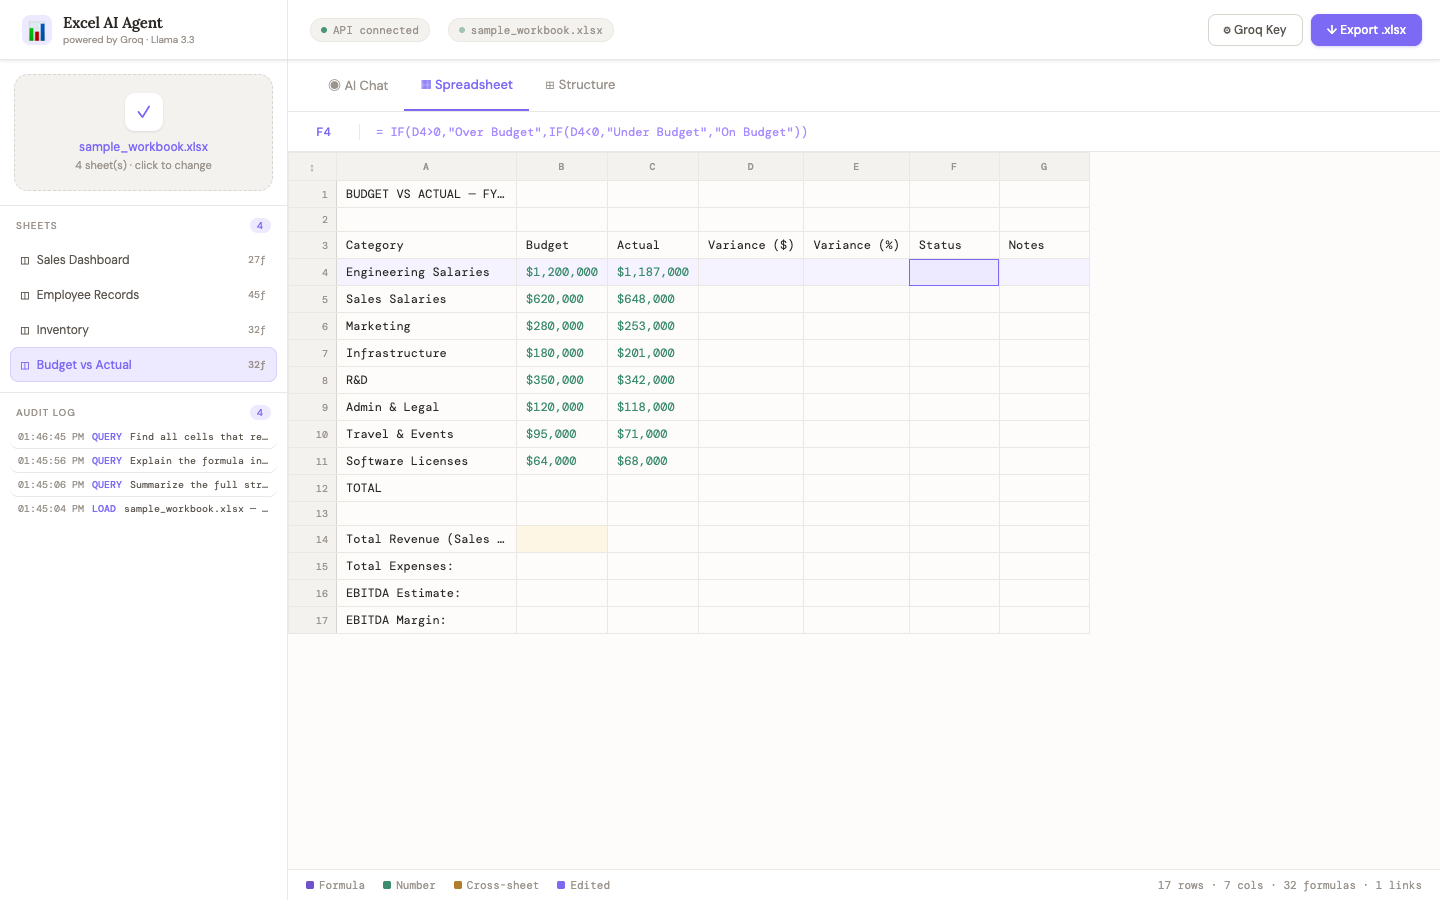The width and height of the screenshot is (1440, 900).
Task: Select column A header
Action: tap(426, 167)
